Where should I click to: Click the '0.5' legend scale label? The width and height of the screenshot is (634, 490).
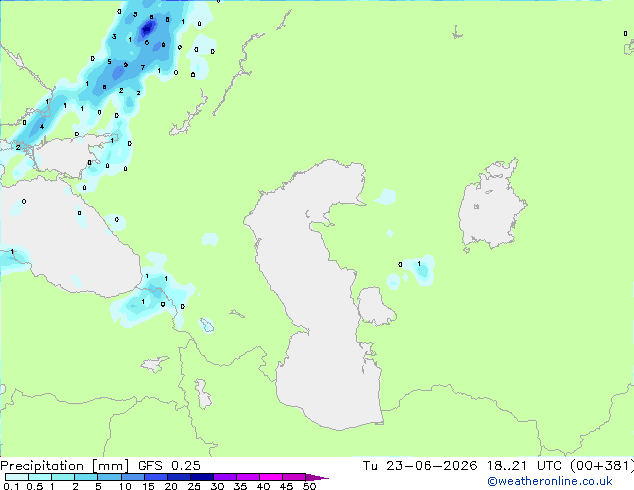[35, 486]
